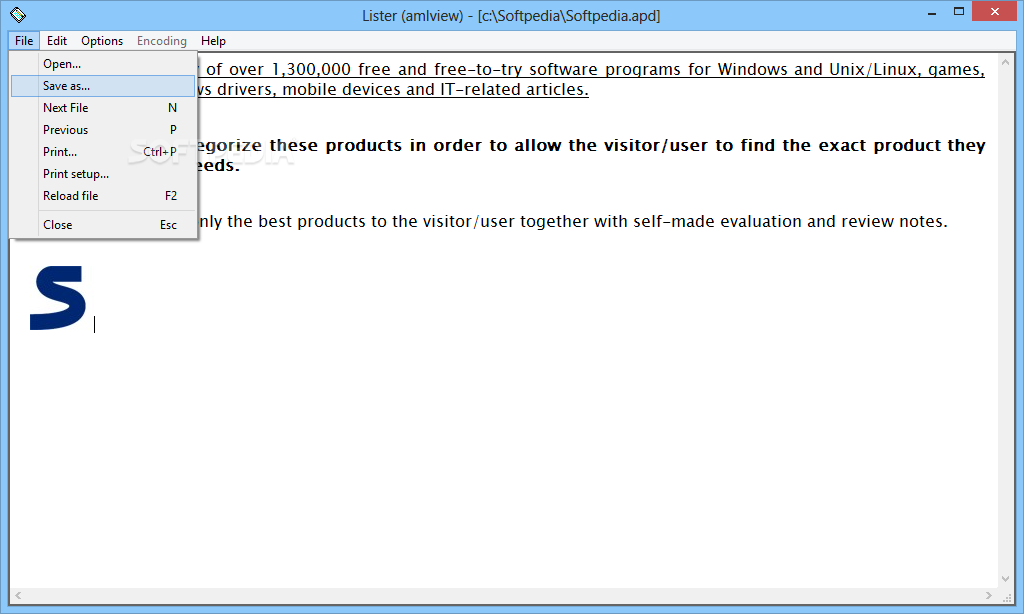The image size is (1024, 614).
Task: Open Print setup... from the menu
Action: pos(103,174)
